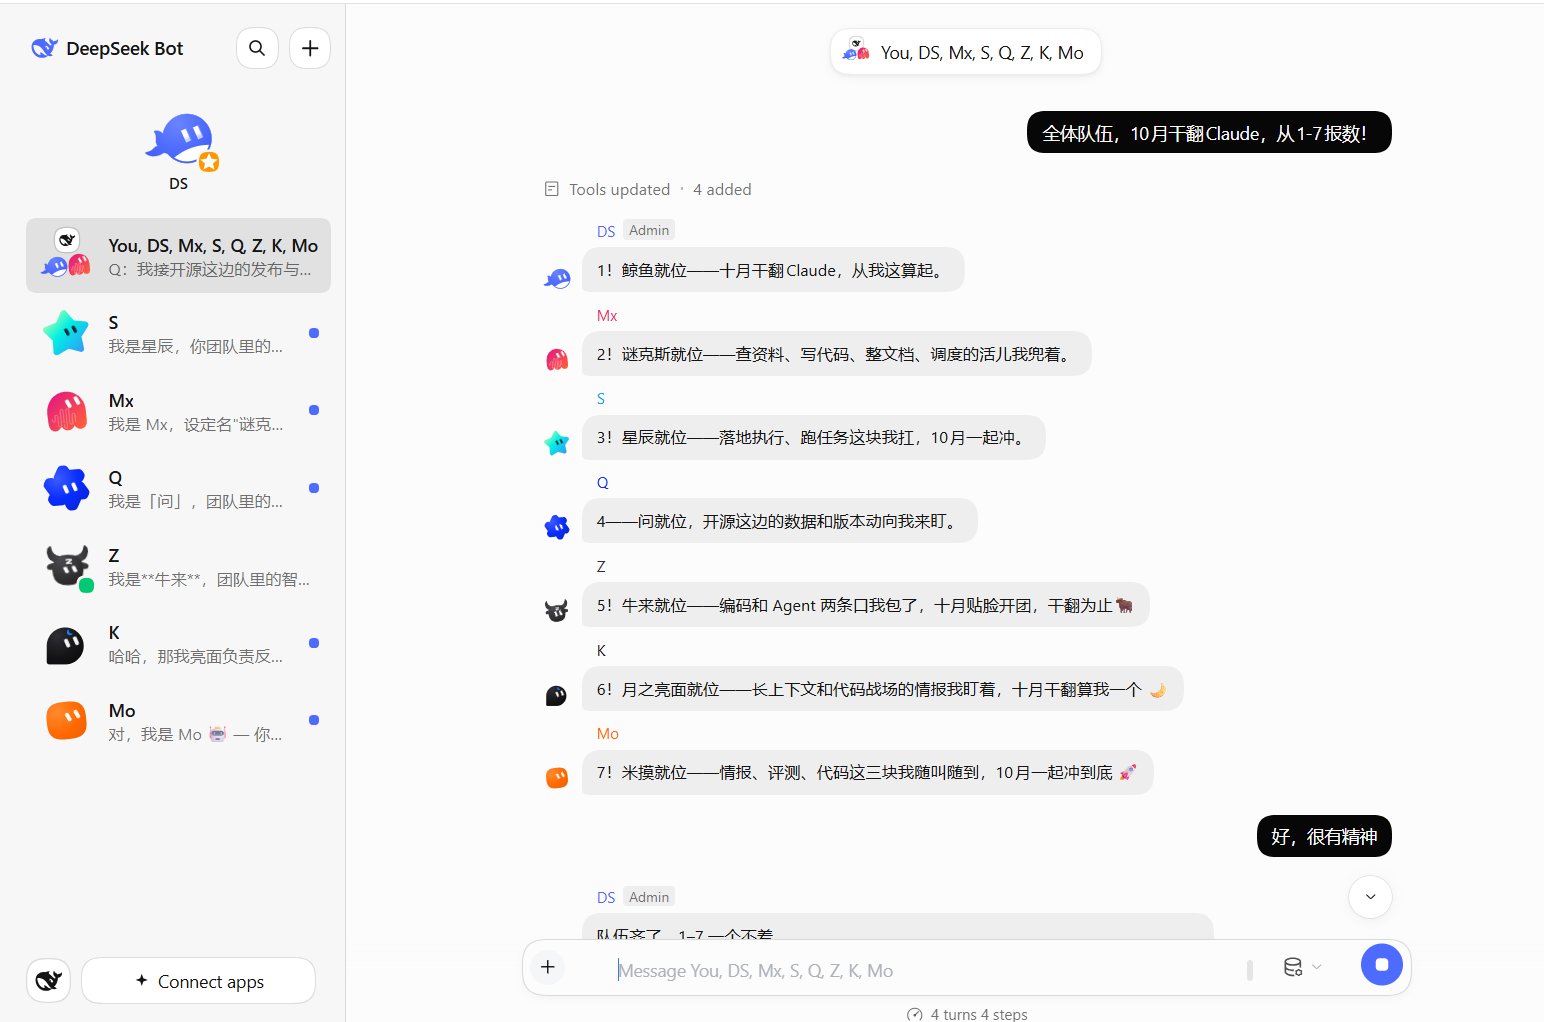Select the K black avatar in the sidebar list

(66, 644)
